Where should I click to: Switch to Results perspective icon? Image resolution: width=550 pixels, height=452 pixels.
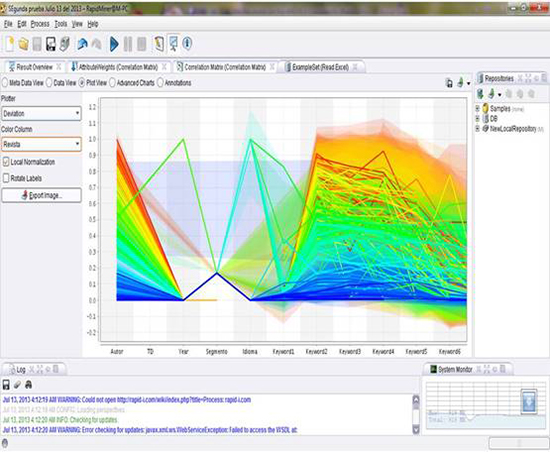(173, 44)
